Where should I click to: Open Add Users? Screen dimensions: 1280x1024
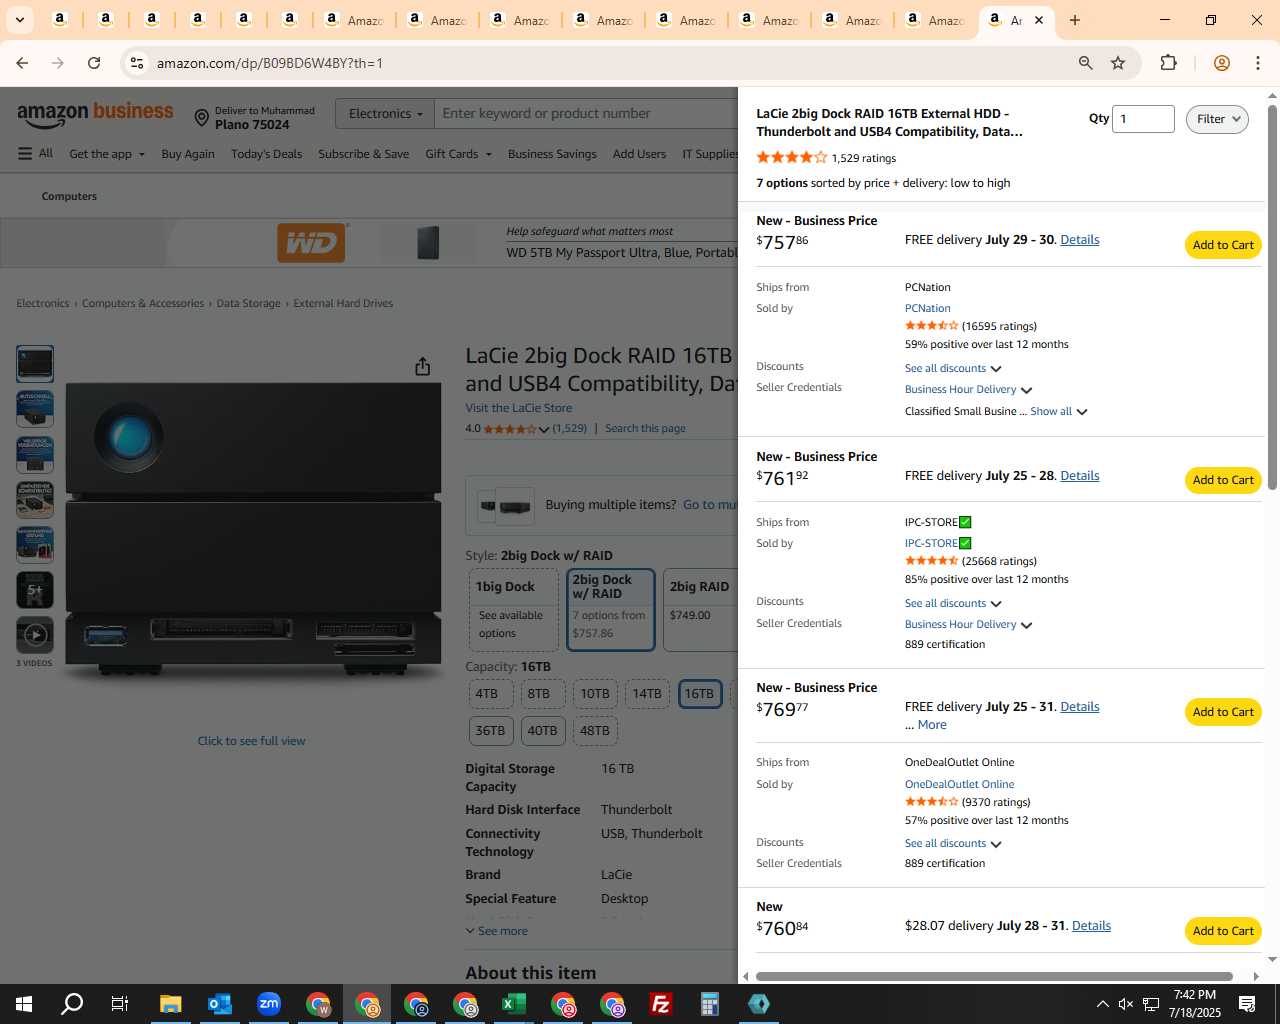(639, 154)
